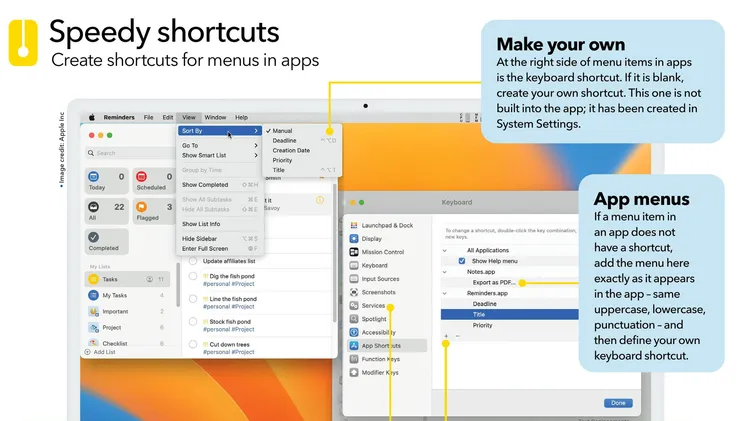The width and height of the screenshot is (750, 421).
Task: Choose Enter Full Screen menu item
Action: click(x=220, y=249)
